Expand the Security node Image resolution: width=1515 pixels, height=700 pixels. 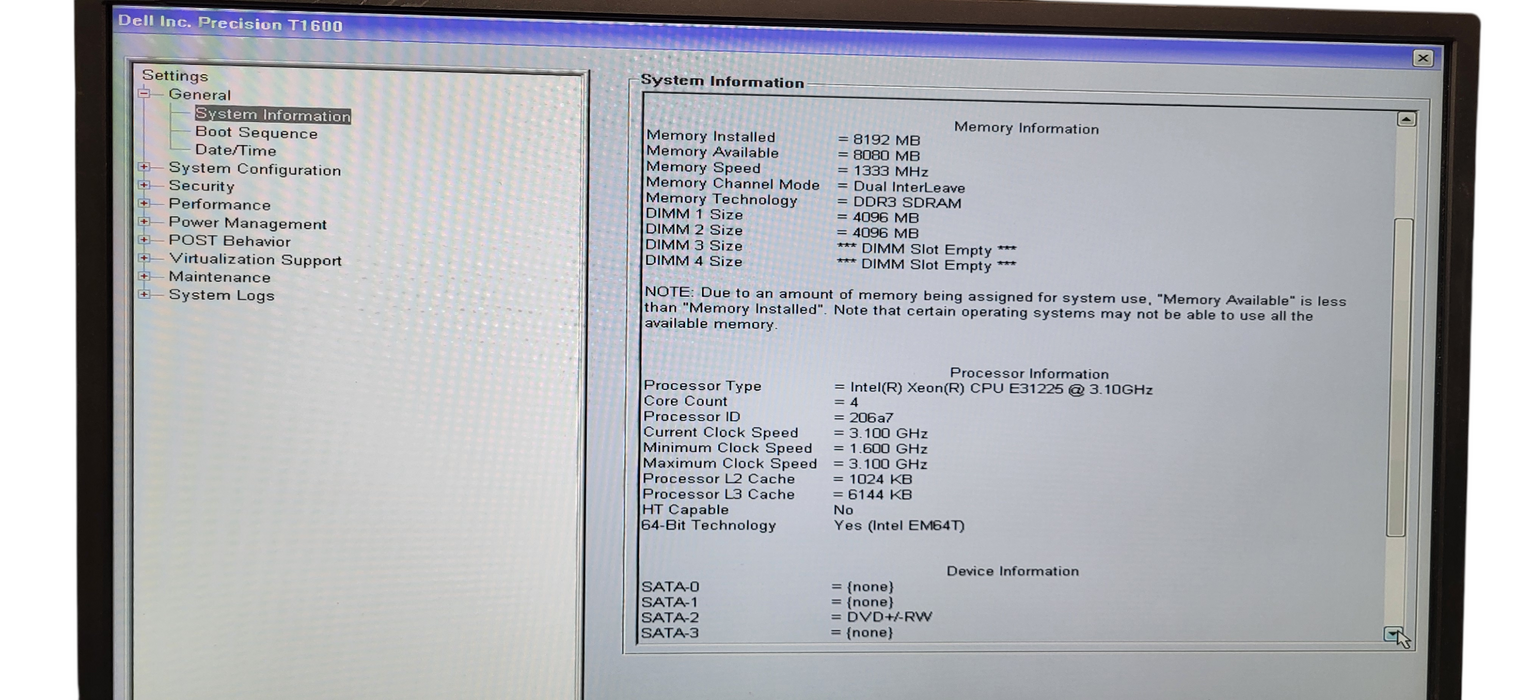(x=144, y=185)
